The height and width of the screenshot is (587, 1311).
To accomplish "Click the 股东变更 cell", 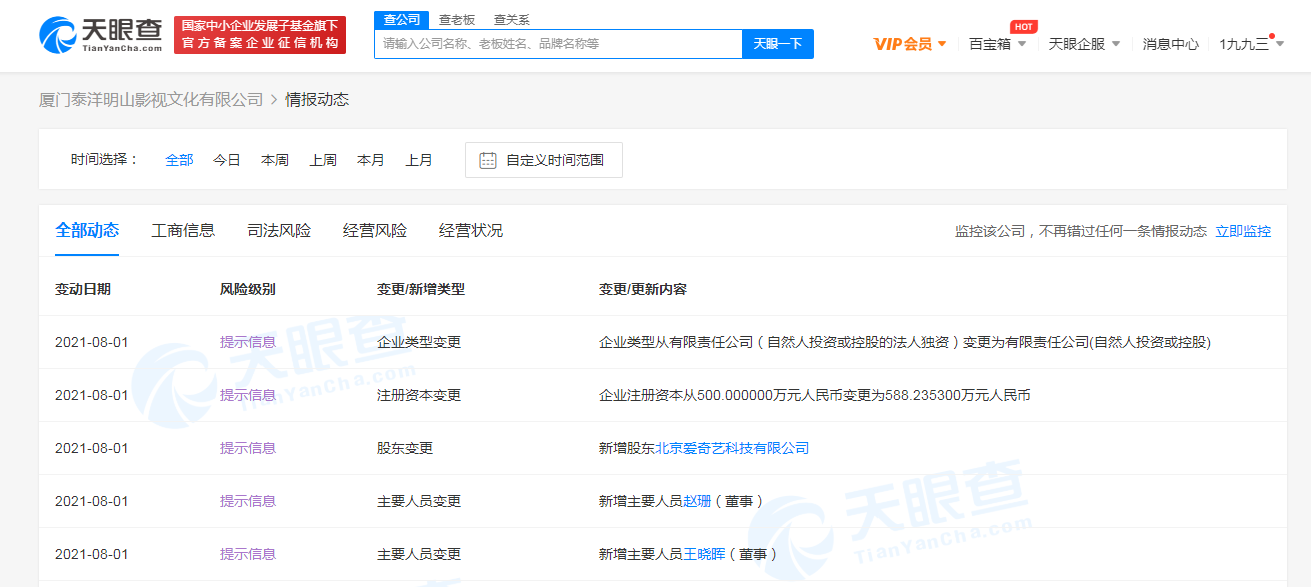I will click(405, 448).
